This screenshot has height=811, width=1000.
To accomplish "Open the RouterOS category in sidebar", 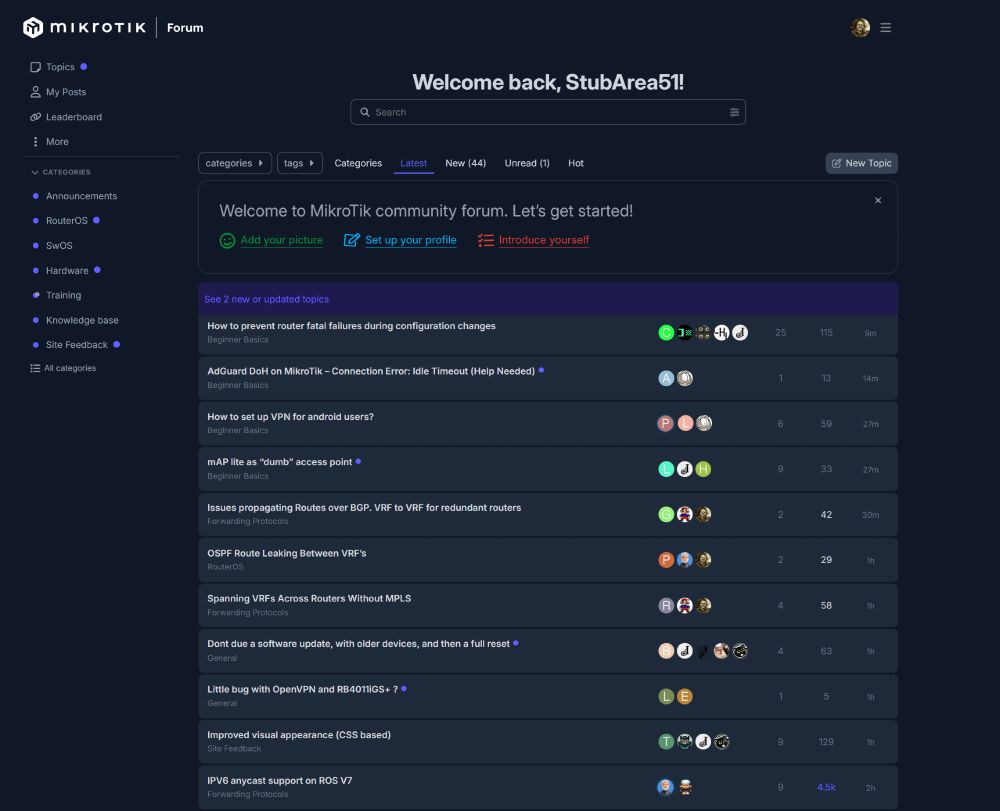I will pos(66,221).
